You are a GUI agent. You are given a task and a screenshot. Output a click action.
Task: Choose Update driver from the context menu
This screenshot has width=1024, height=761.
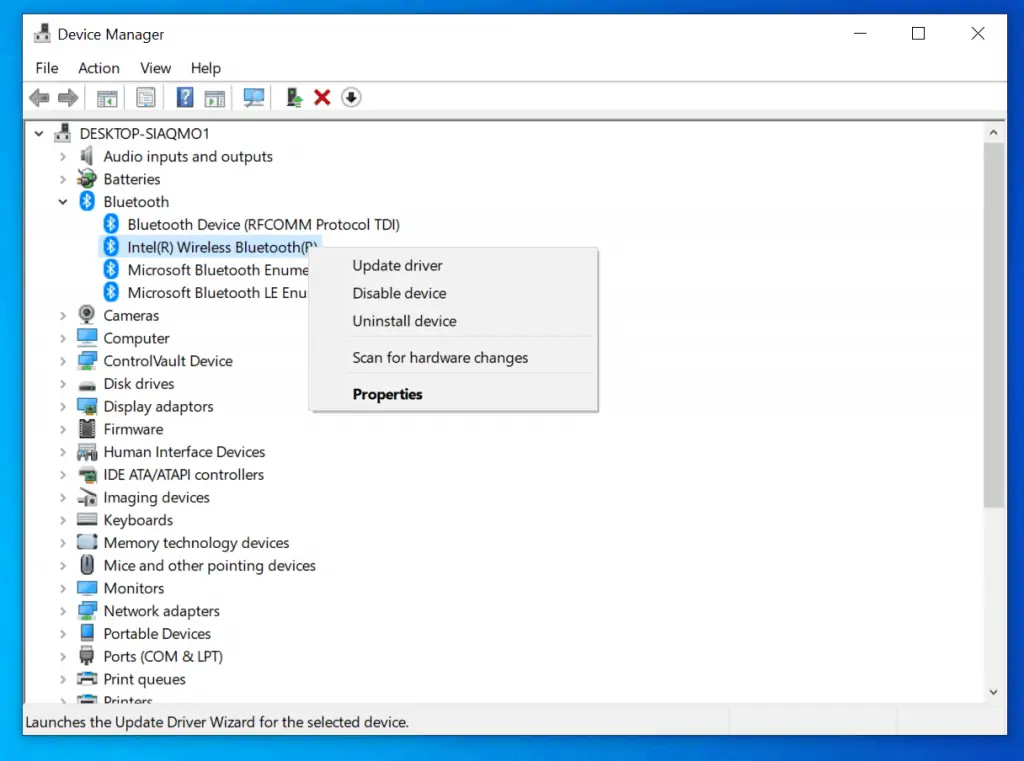397,265
